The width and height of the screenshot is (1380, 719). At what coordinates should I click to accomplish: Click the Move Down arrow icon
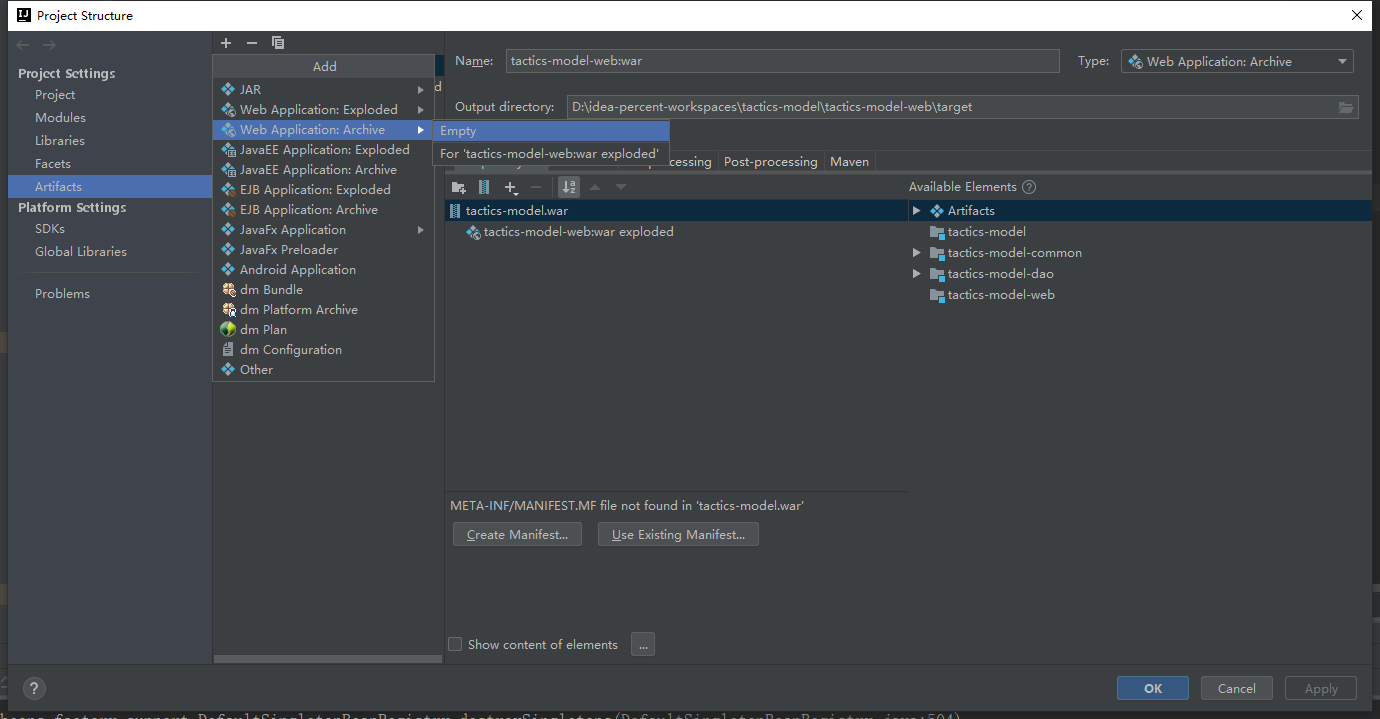(621, 187)
